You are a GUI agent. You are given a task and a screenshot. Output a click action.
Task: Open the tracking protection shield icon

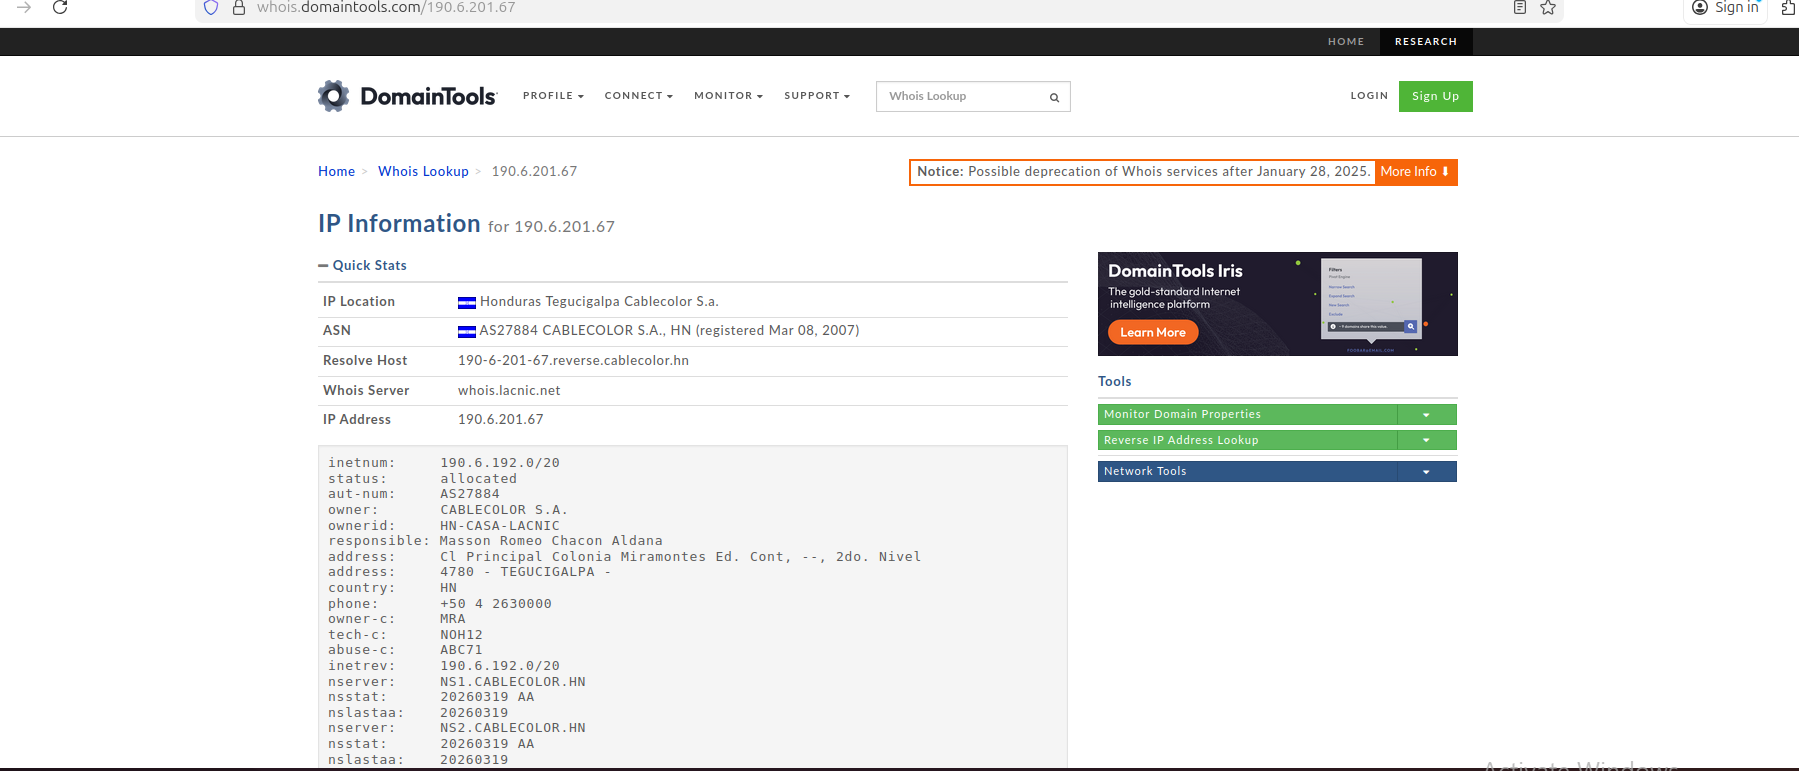point(211,7)
